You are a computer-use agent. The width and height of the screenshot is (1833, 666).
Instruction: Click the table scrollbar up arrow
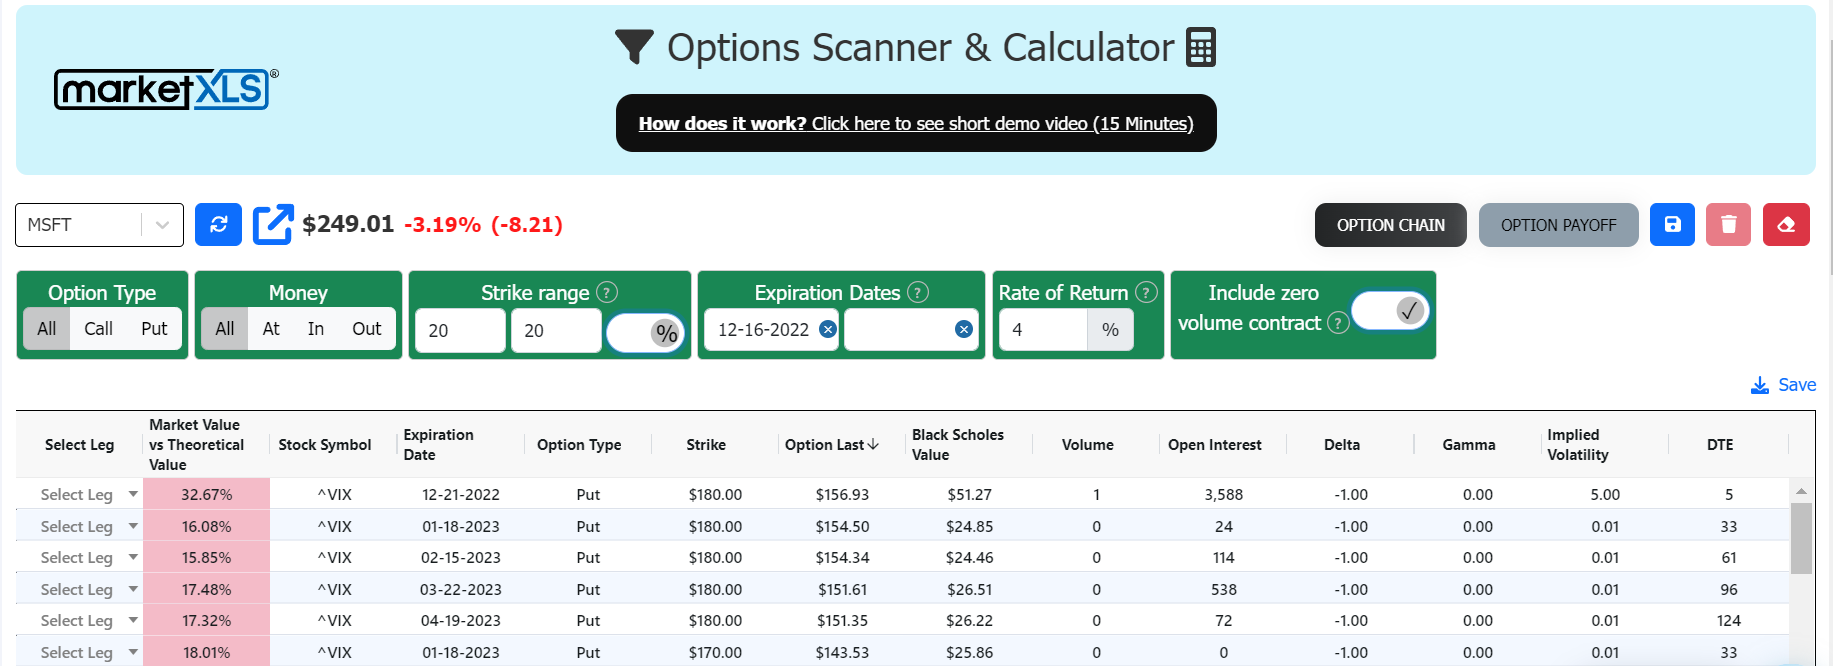(1801, 491)
